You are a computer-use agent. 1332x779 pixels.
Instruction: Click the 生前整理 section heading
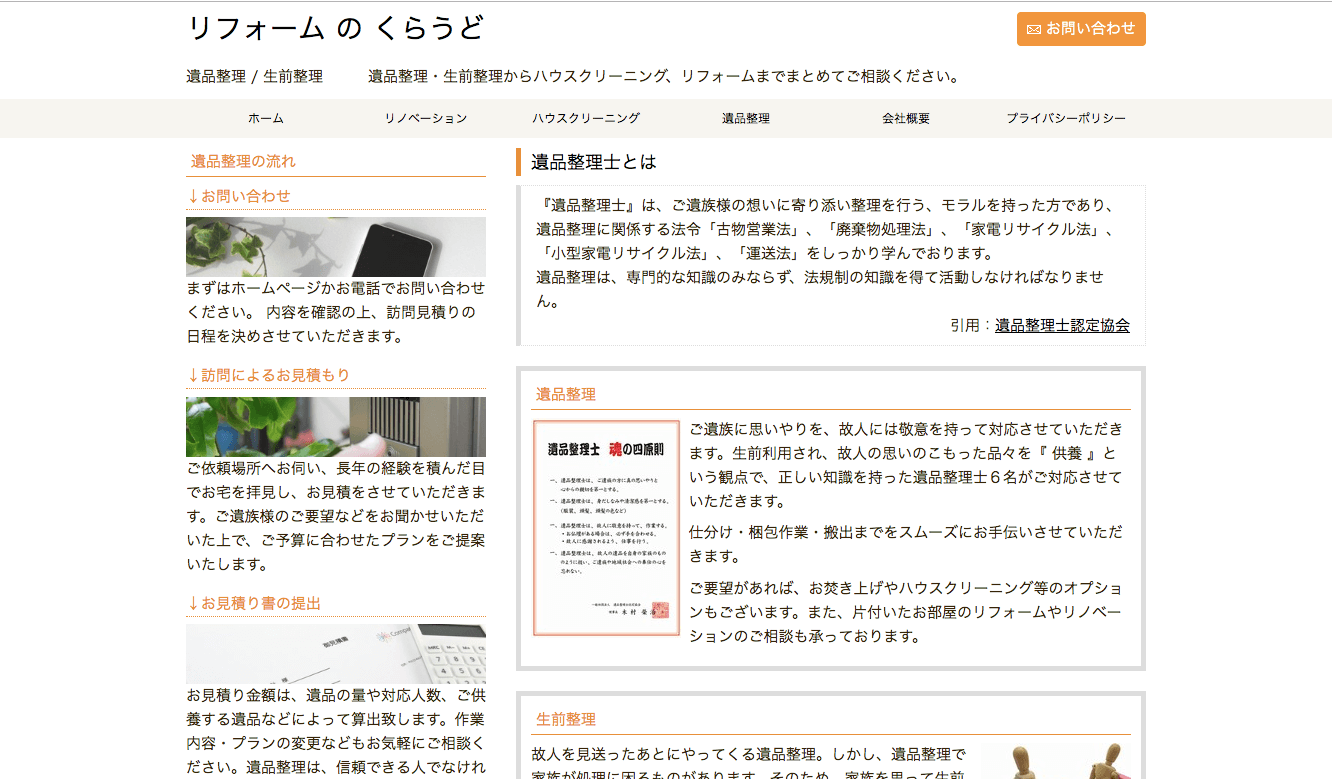(x=566, y=719)
